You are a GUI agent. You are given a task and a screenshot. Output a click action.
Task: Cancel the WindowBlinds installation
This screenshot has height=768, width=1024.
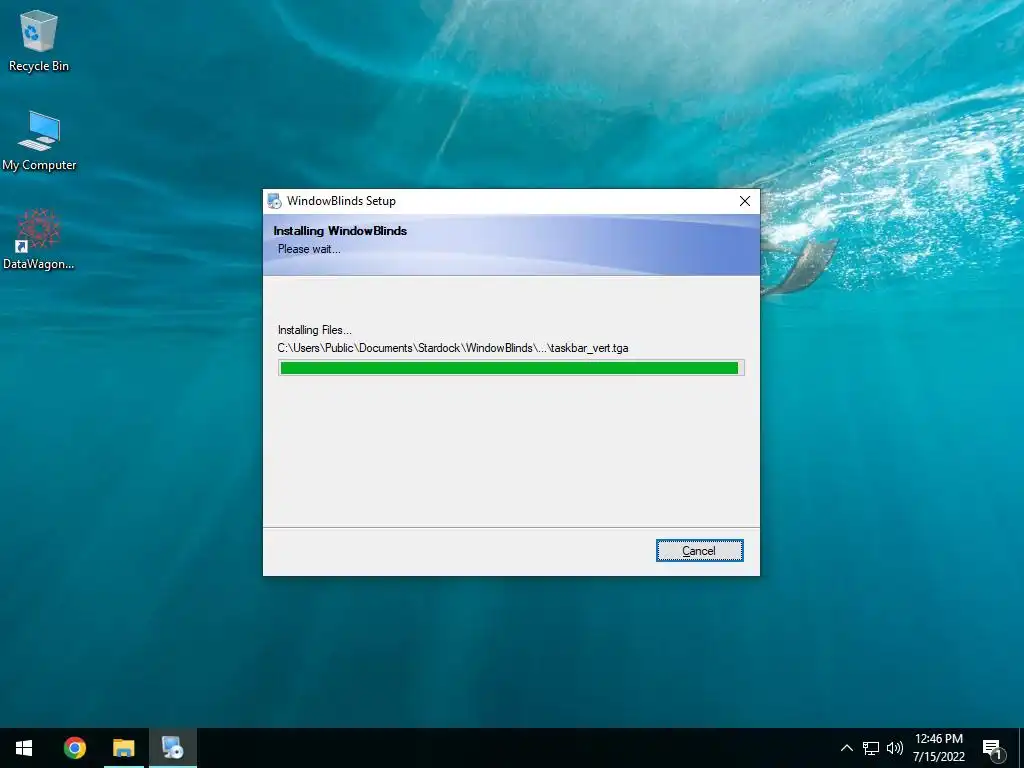699,551
